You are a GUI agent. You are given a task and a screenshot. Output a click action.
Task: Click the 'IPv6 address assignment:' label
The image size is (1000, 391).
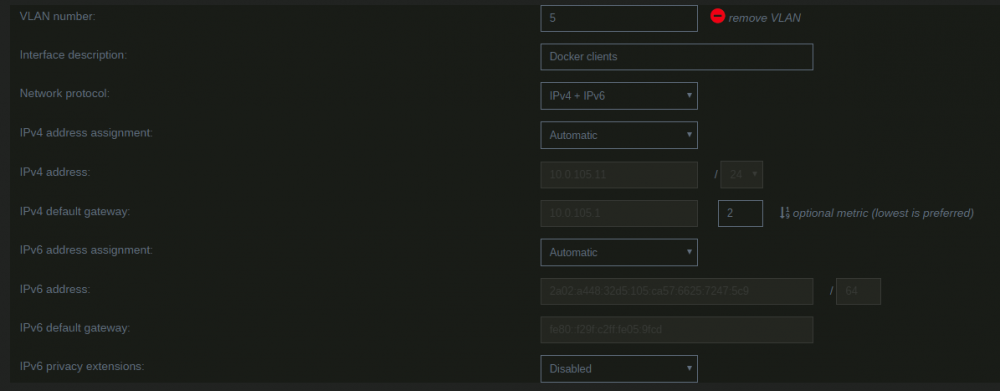click(x=87, y=249)
